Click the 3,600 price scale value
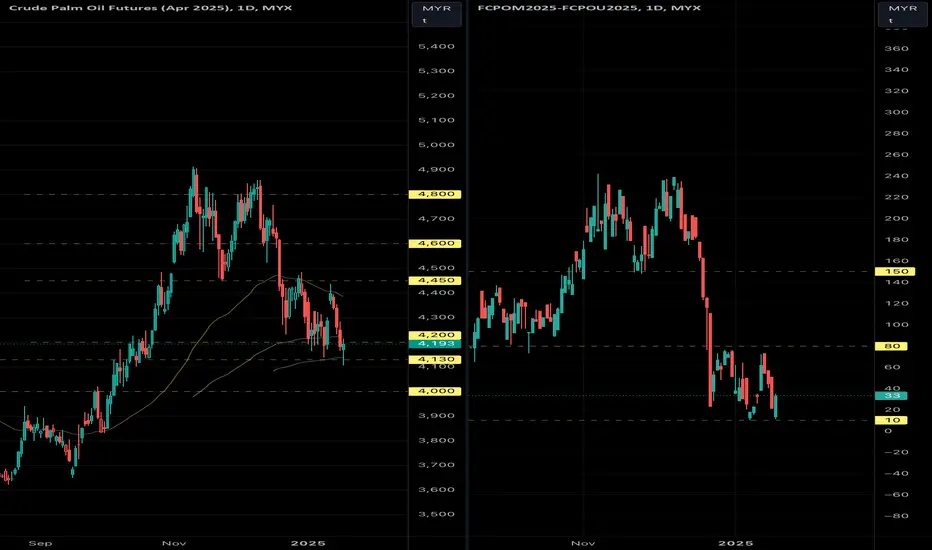 436,490
